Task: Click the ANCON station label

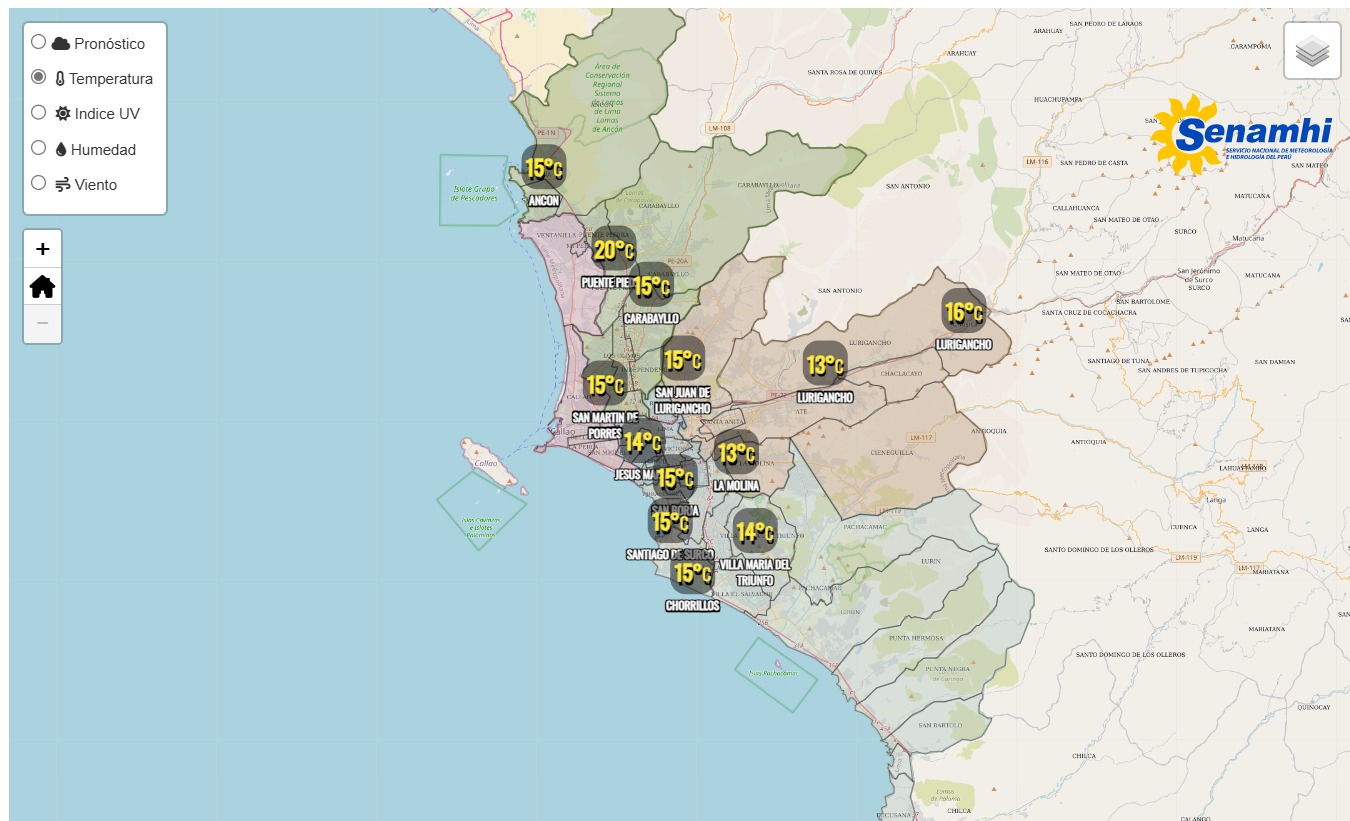Action: 544,201
